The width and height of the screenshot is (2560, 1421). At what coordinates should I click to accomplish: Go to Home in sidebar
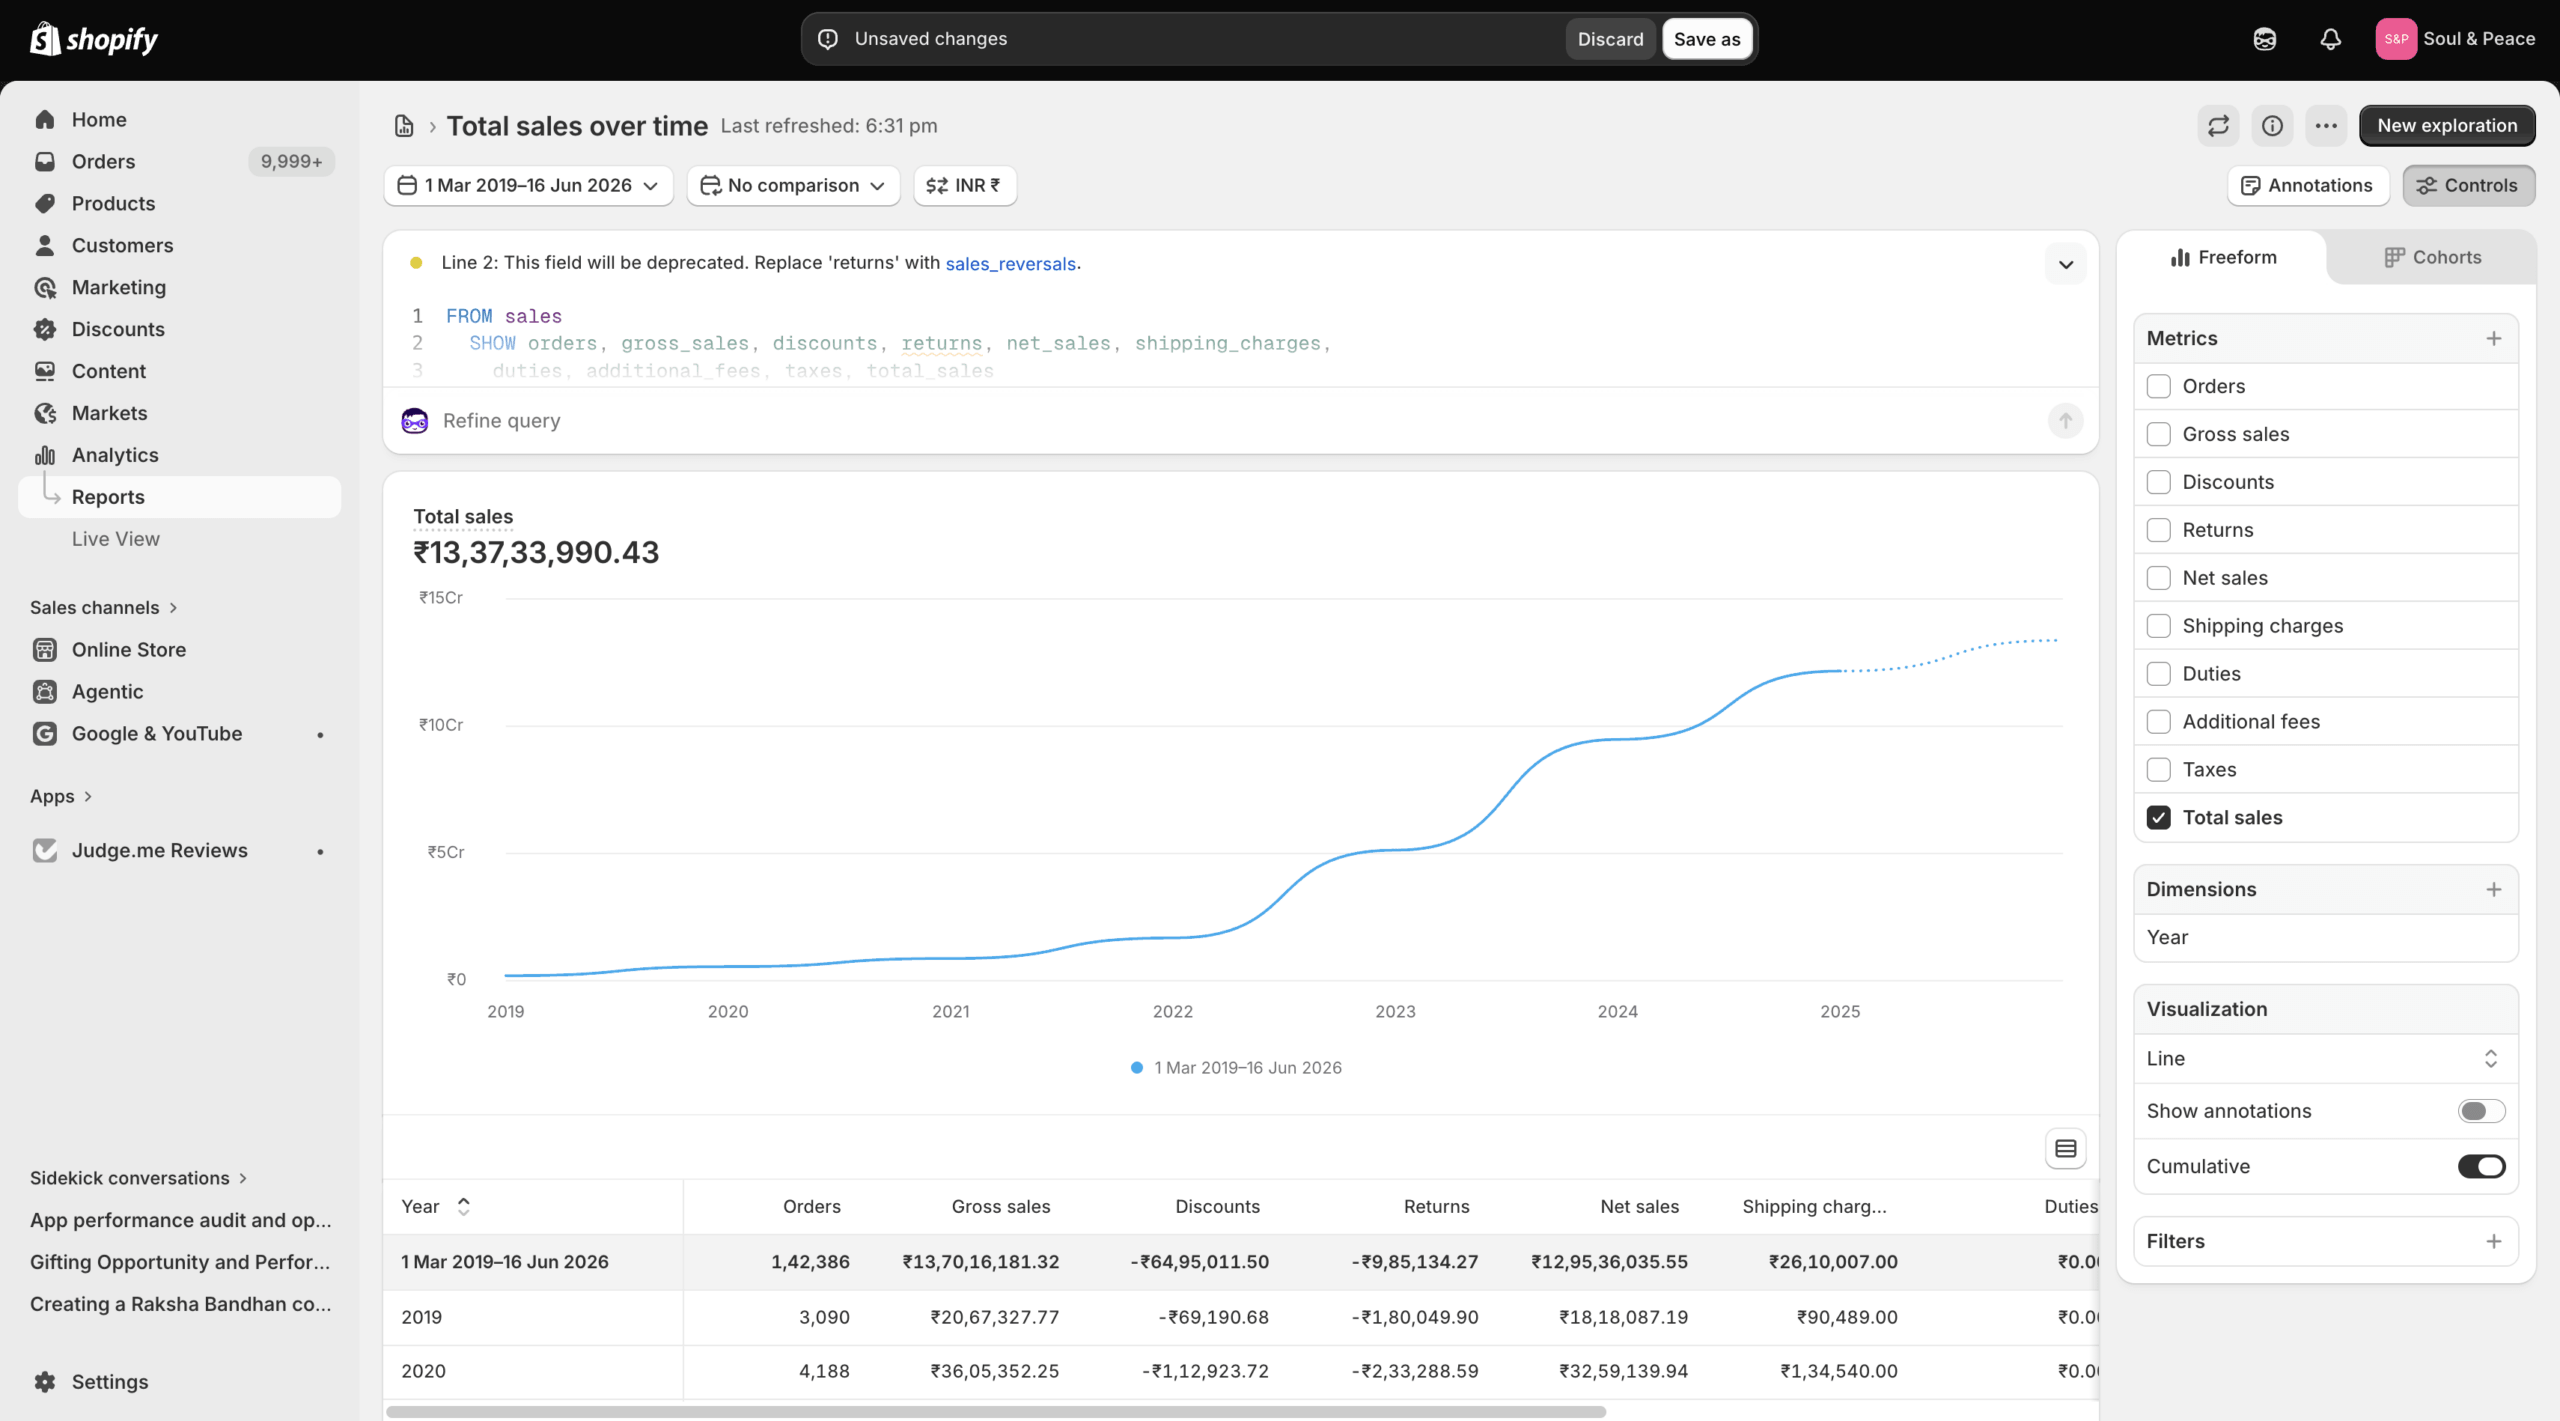(x=180, y=120)
